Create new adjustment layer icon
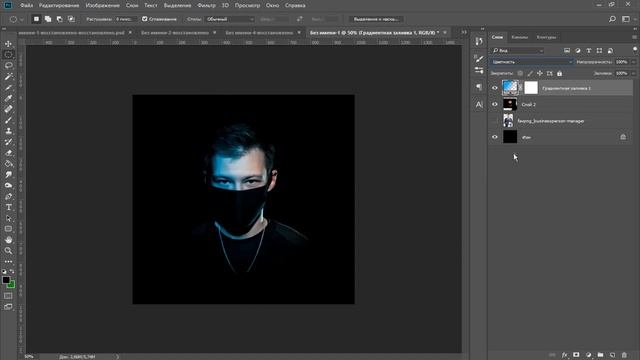 588,355
